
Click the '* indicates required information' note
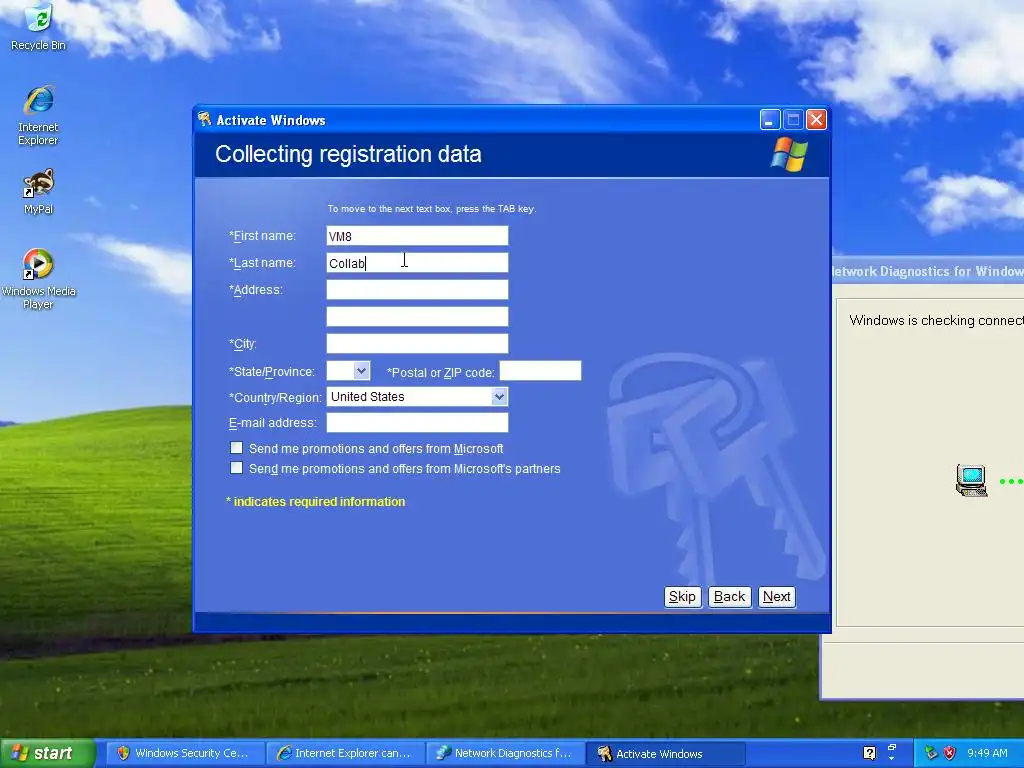(315, 502)
